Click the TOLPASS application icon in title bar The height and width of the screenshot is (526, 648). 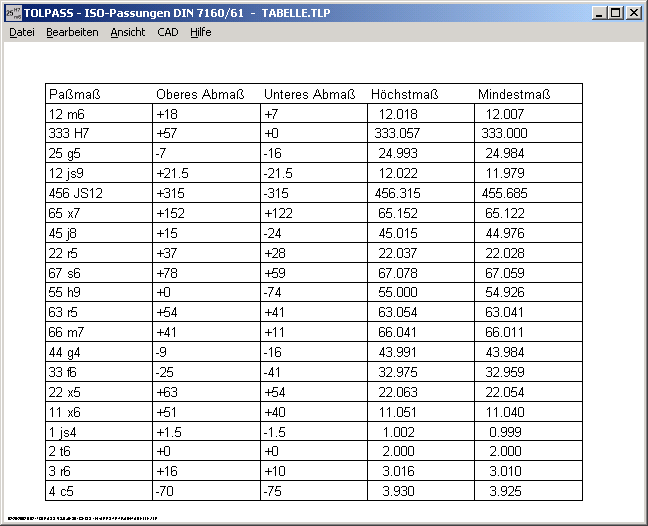click(x=13, y=12)
